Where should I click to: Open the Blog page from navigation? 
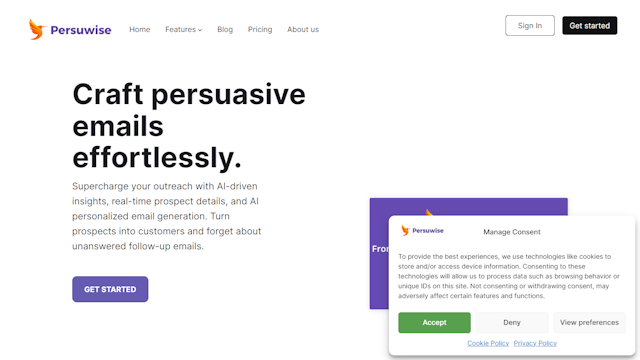point(225,29)
